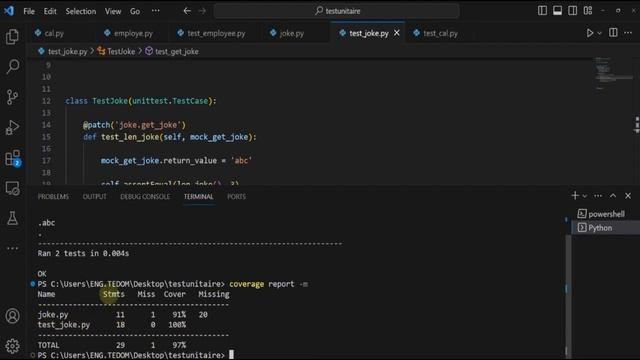Toggle primary side bar layout
This screenshot has height=360, width=640.
tap(542, 11)
